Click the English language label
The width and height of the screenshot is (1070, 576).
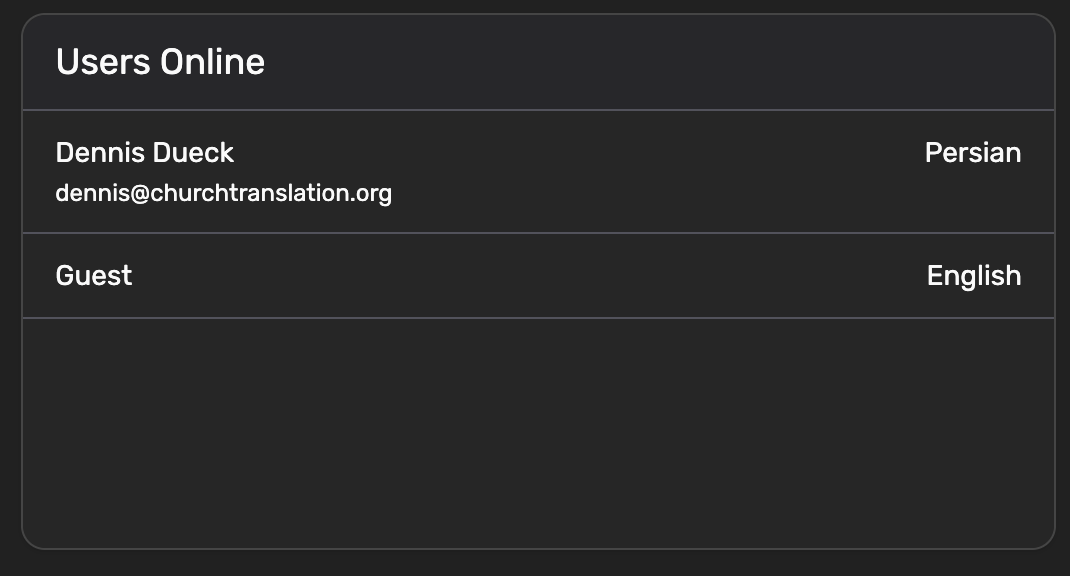(973, 276)
